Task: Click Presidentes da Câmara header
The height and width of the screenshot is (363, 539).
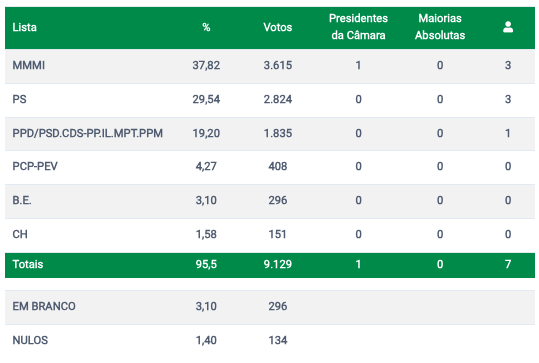Action: (x=358, y=27)
